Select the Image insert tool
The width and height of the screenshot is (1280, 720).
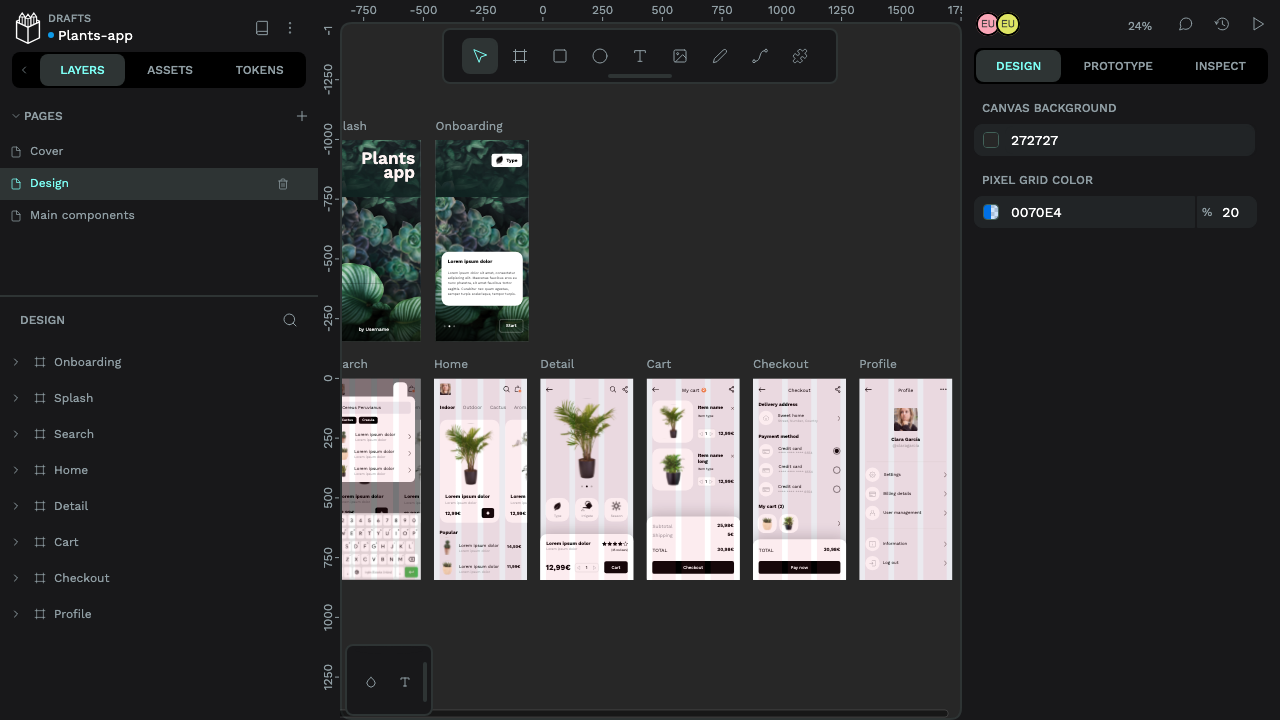(x=680, y=56)
